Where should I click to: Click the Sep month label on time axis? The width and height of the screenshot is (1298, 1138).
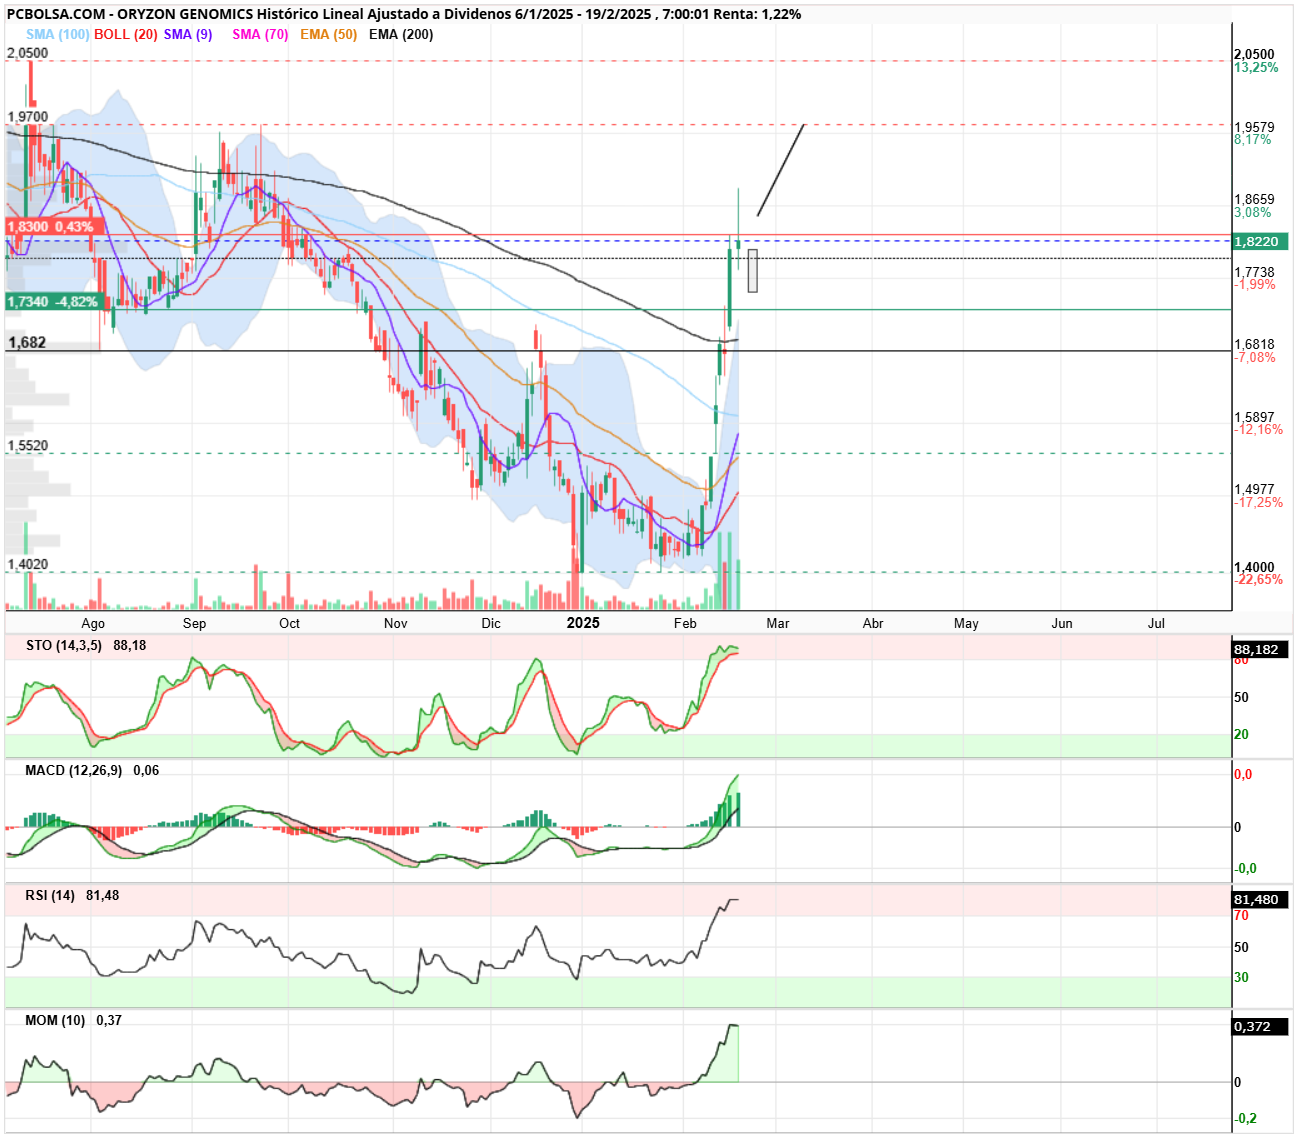194,623
